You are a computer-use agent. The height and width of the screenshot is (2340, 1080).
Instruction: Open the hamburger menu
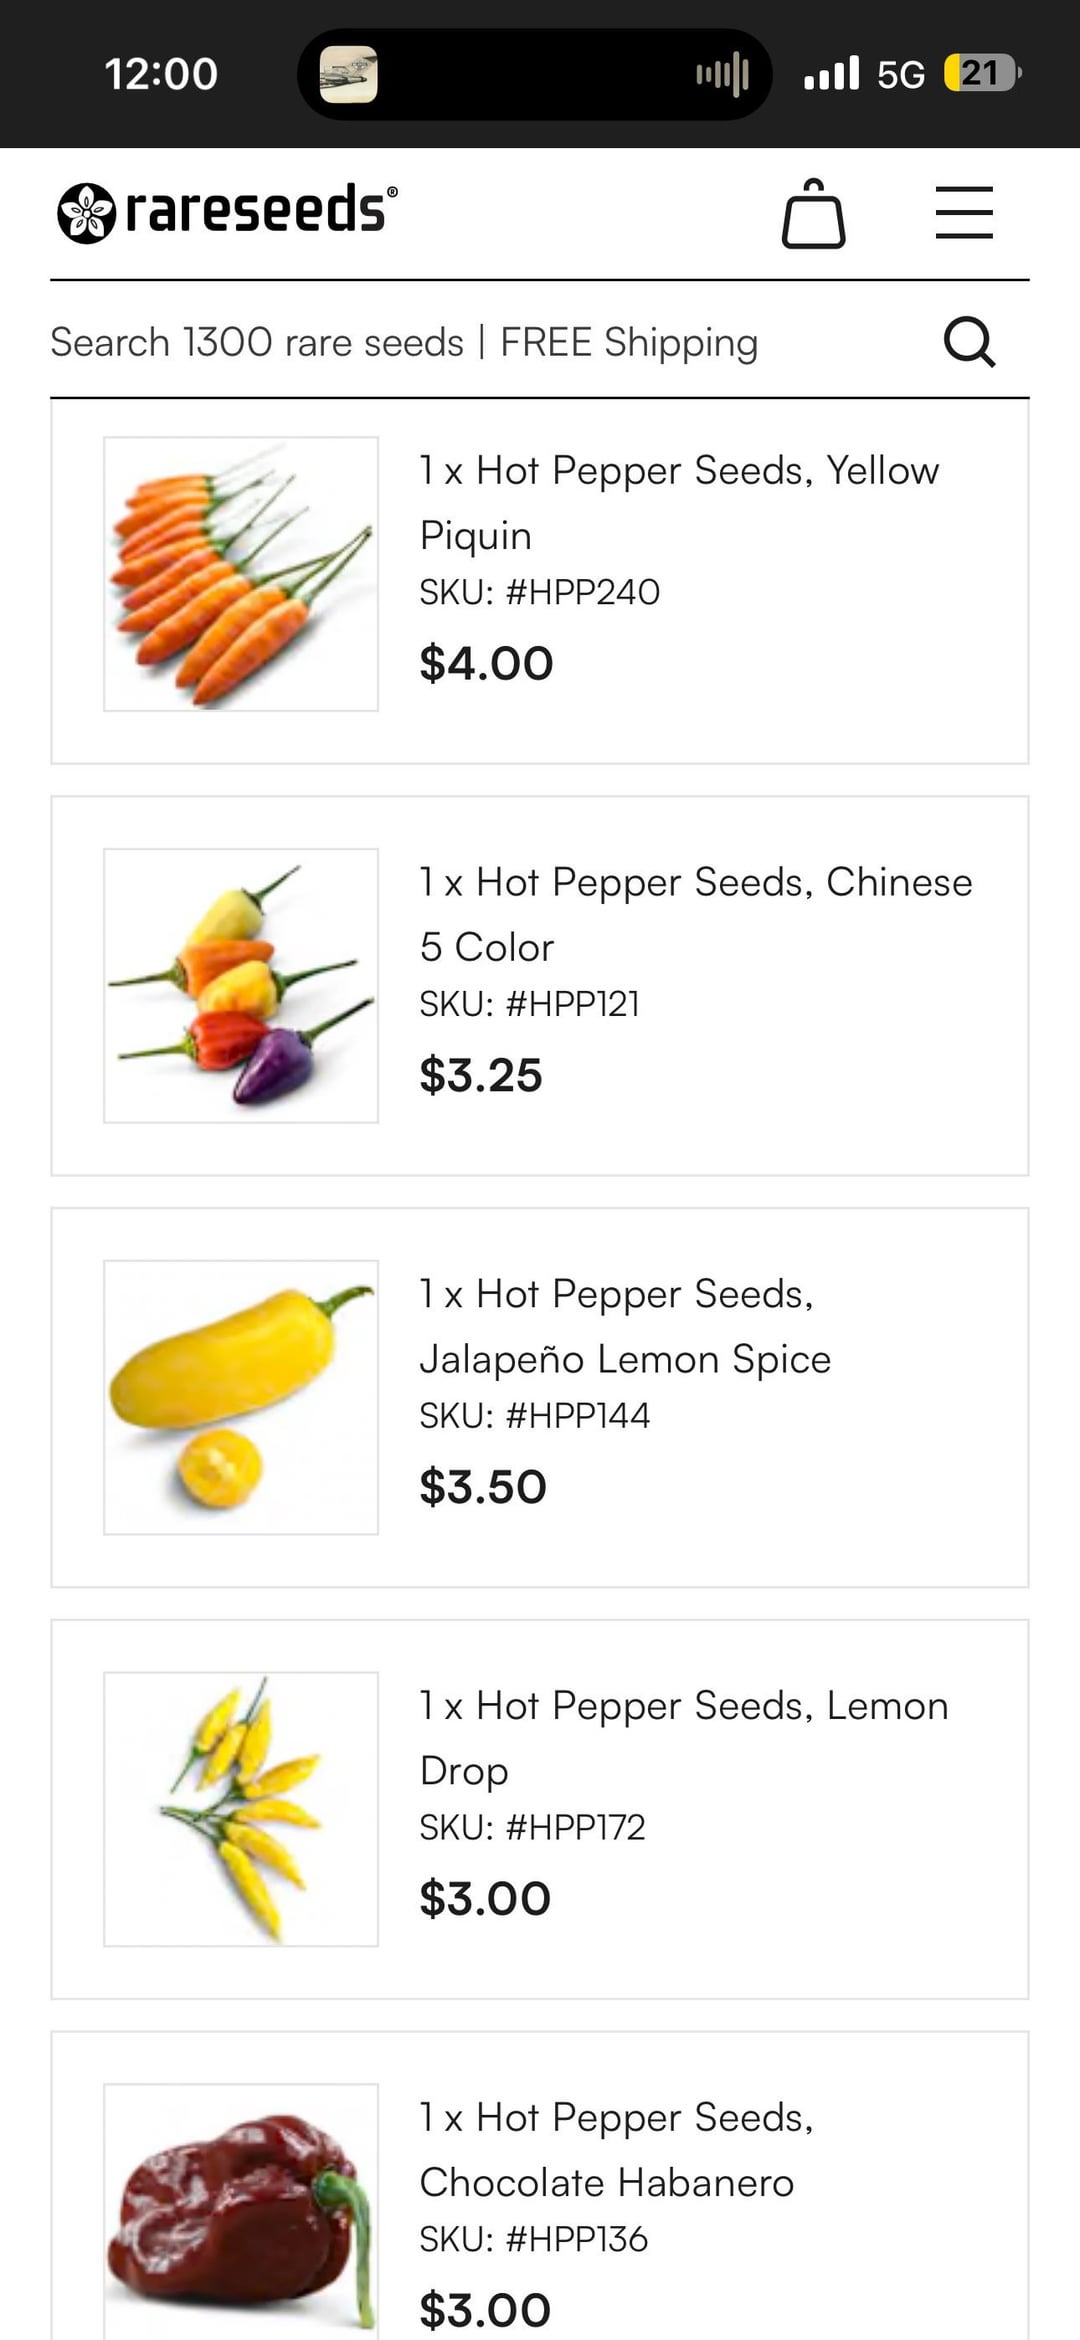pyautogui.click(x=964, y=212)
